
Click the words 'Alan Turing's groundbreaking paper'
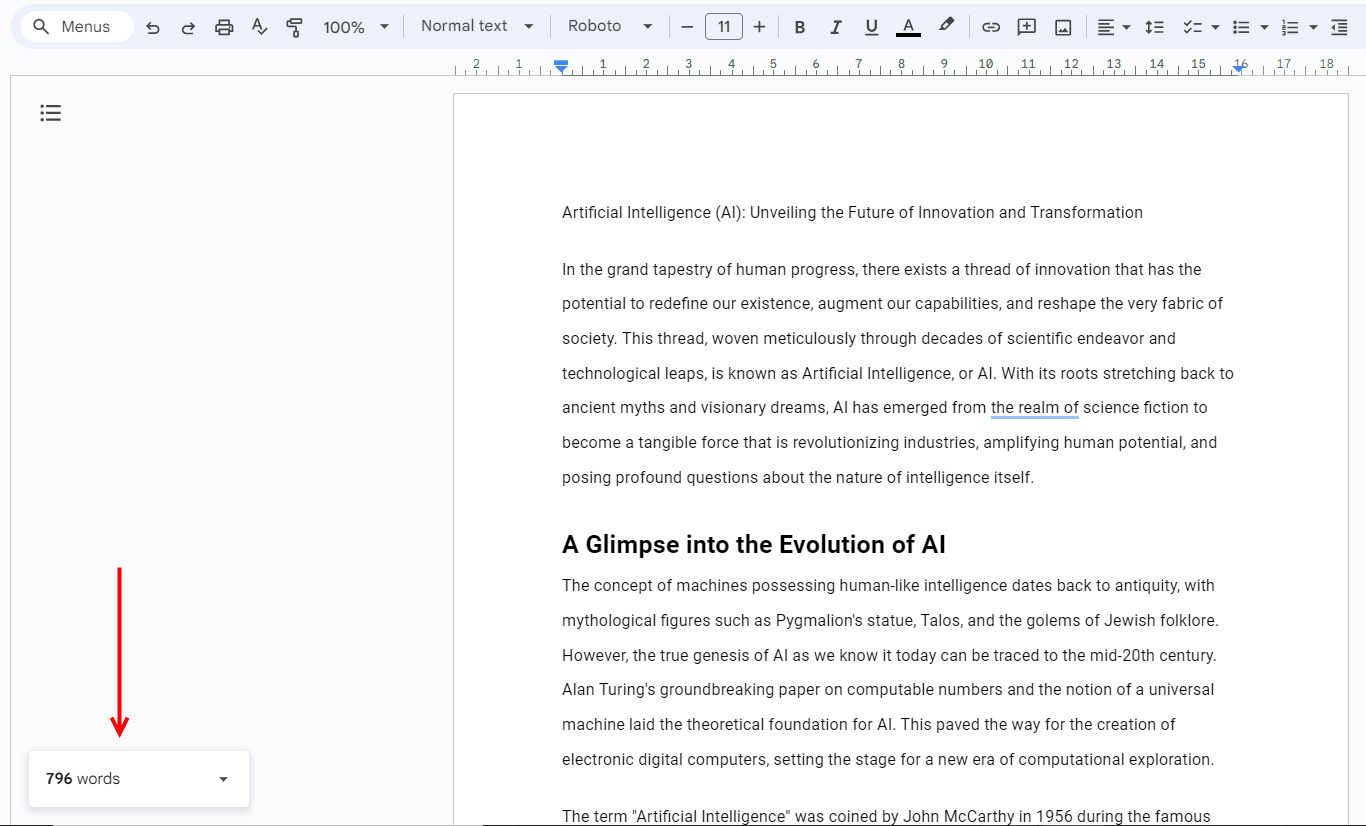tap(688, 690)
